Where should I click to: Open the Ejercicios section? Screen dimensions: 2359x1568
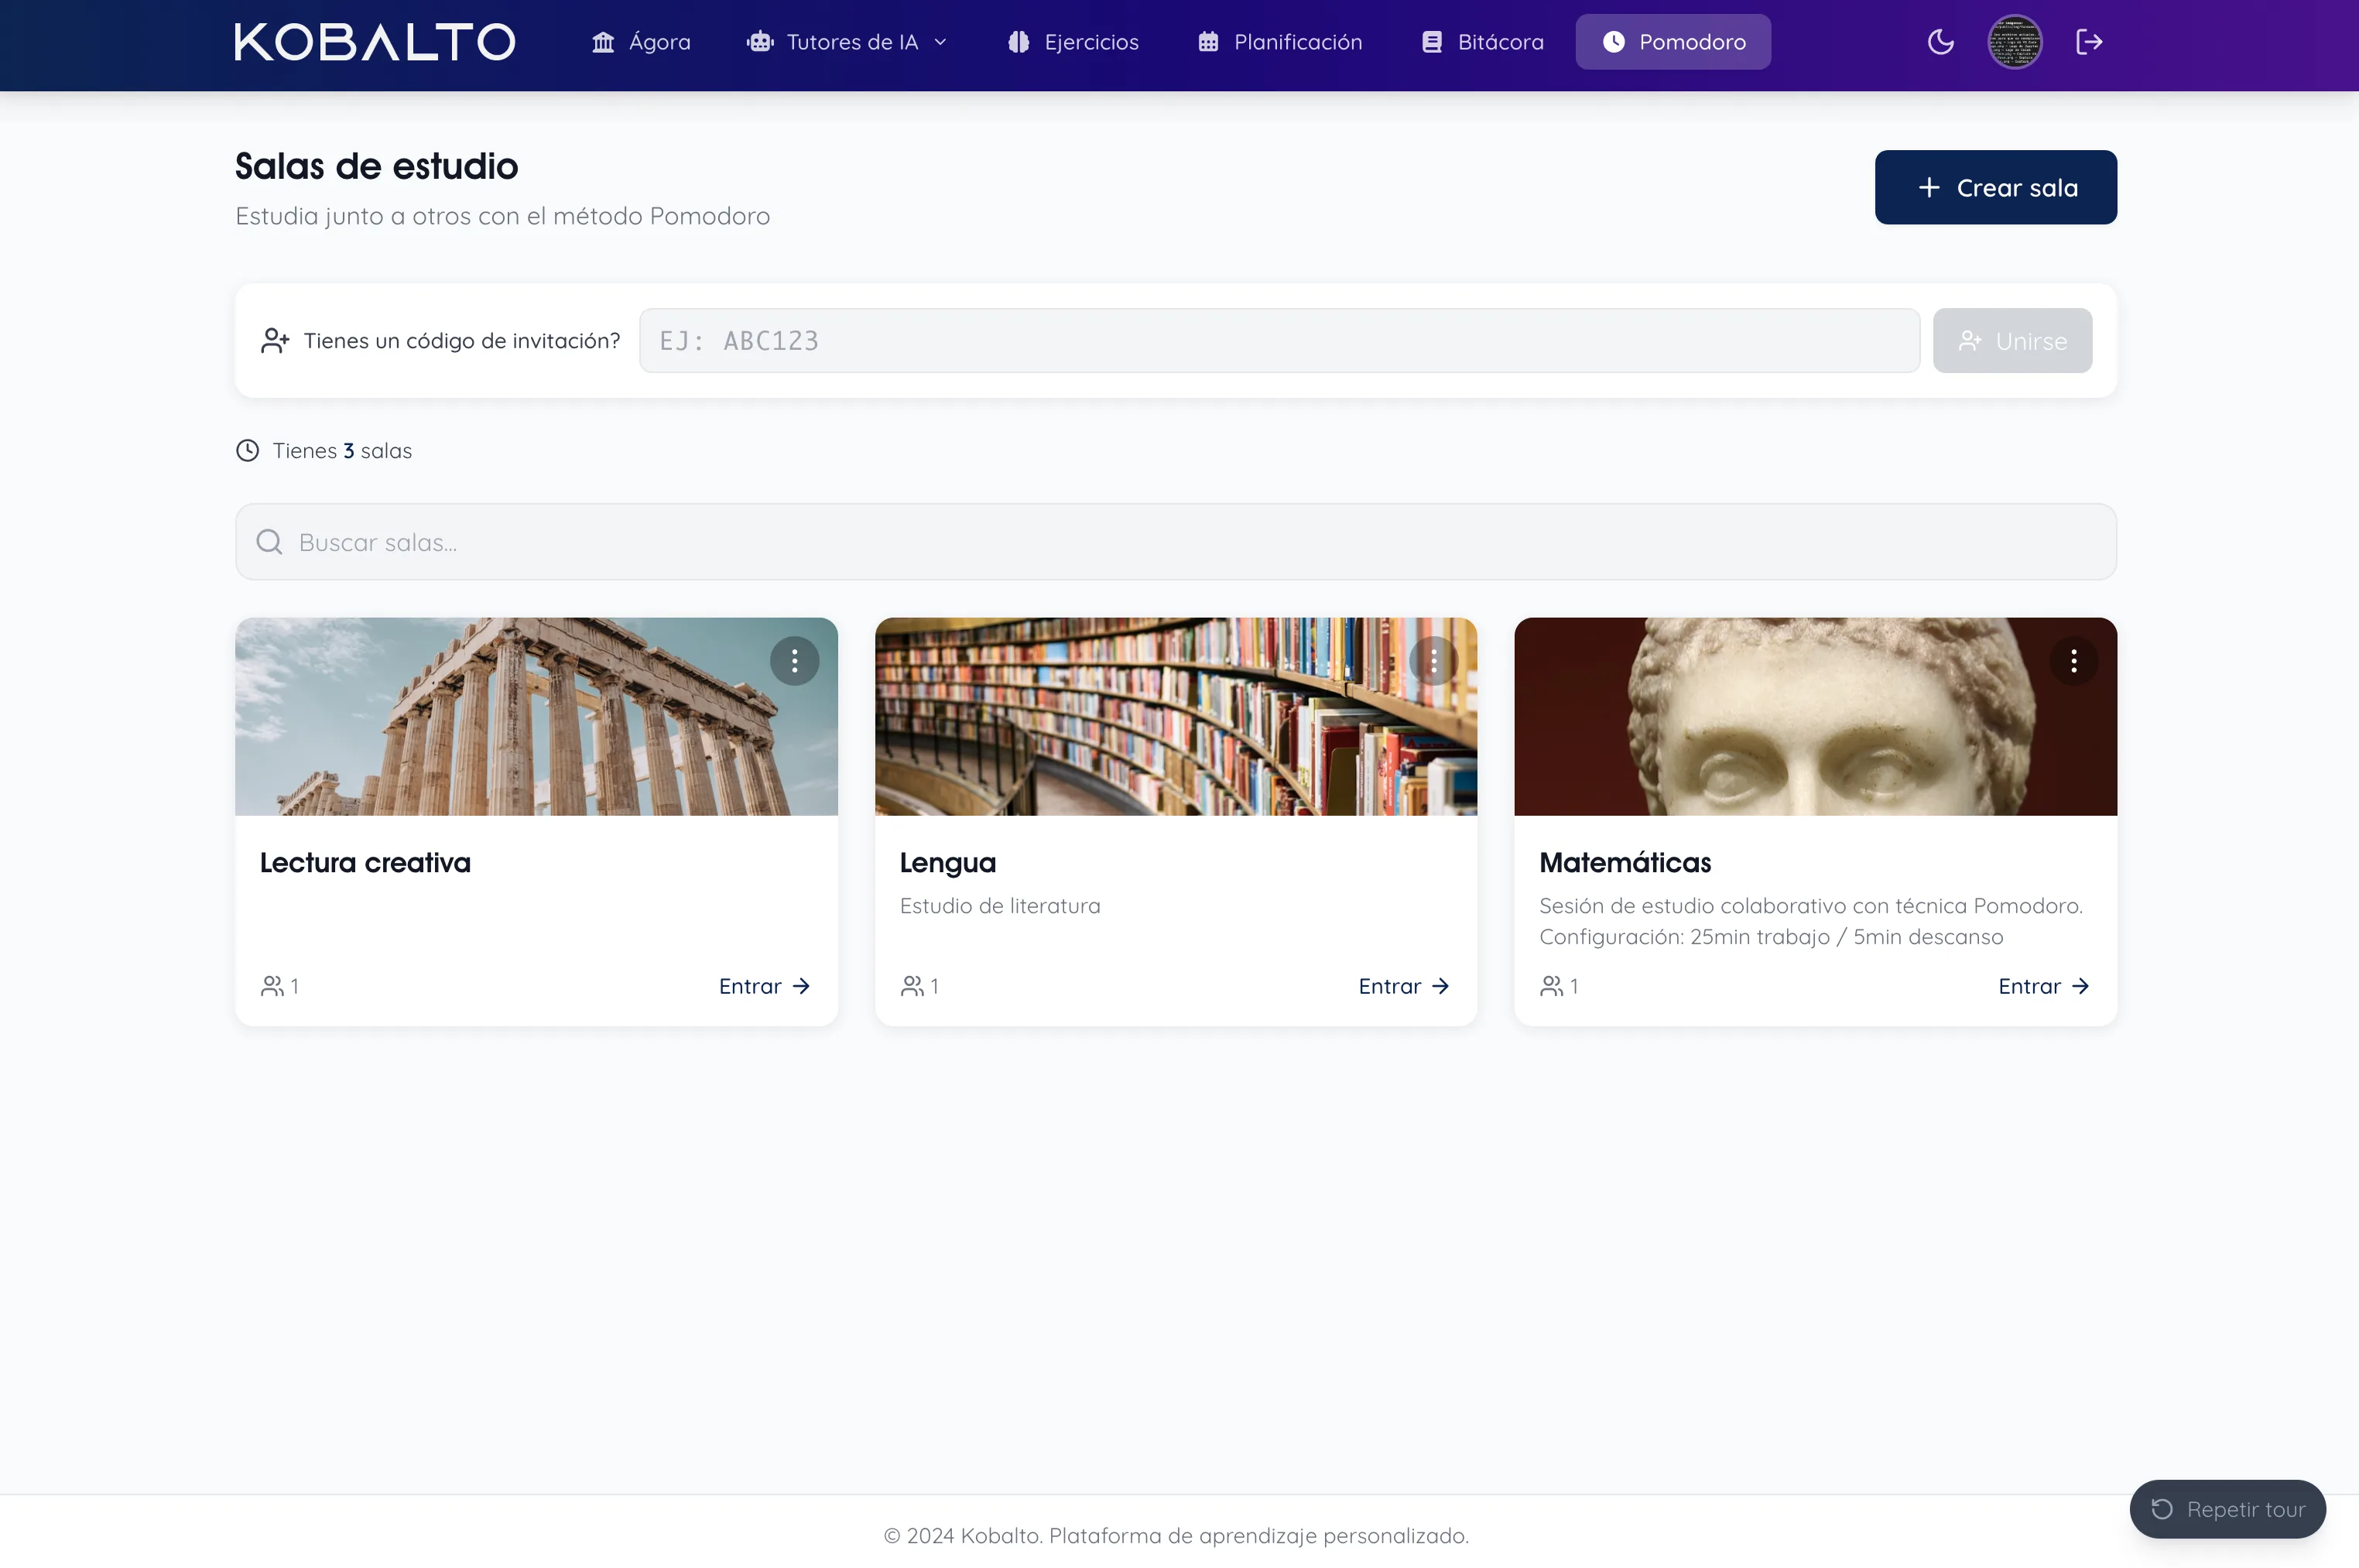(1073, 42)
